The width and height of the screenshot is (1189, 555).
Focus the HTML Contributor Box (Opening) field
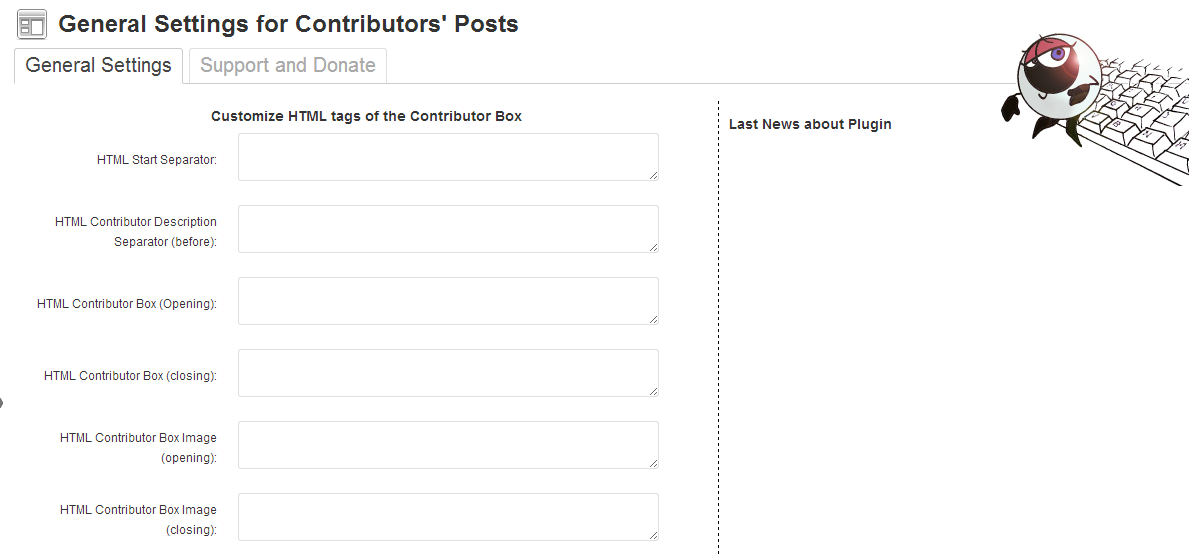(x=447, y=301)
